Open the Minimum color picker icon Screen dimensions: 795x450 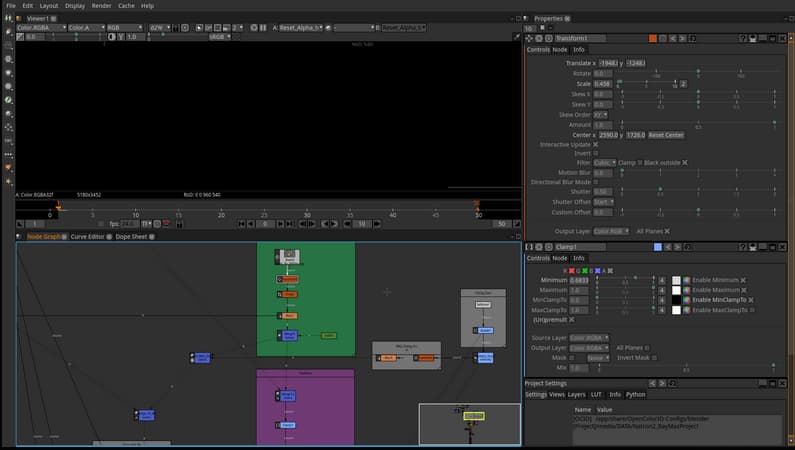point(685,280)
